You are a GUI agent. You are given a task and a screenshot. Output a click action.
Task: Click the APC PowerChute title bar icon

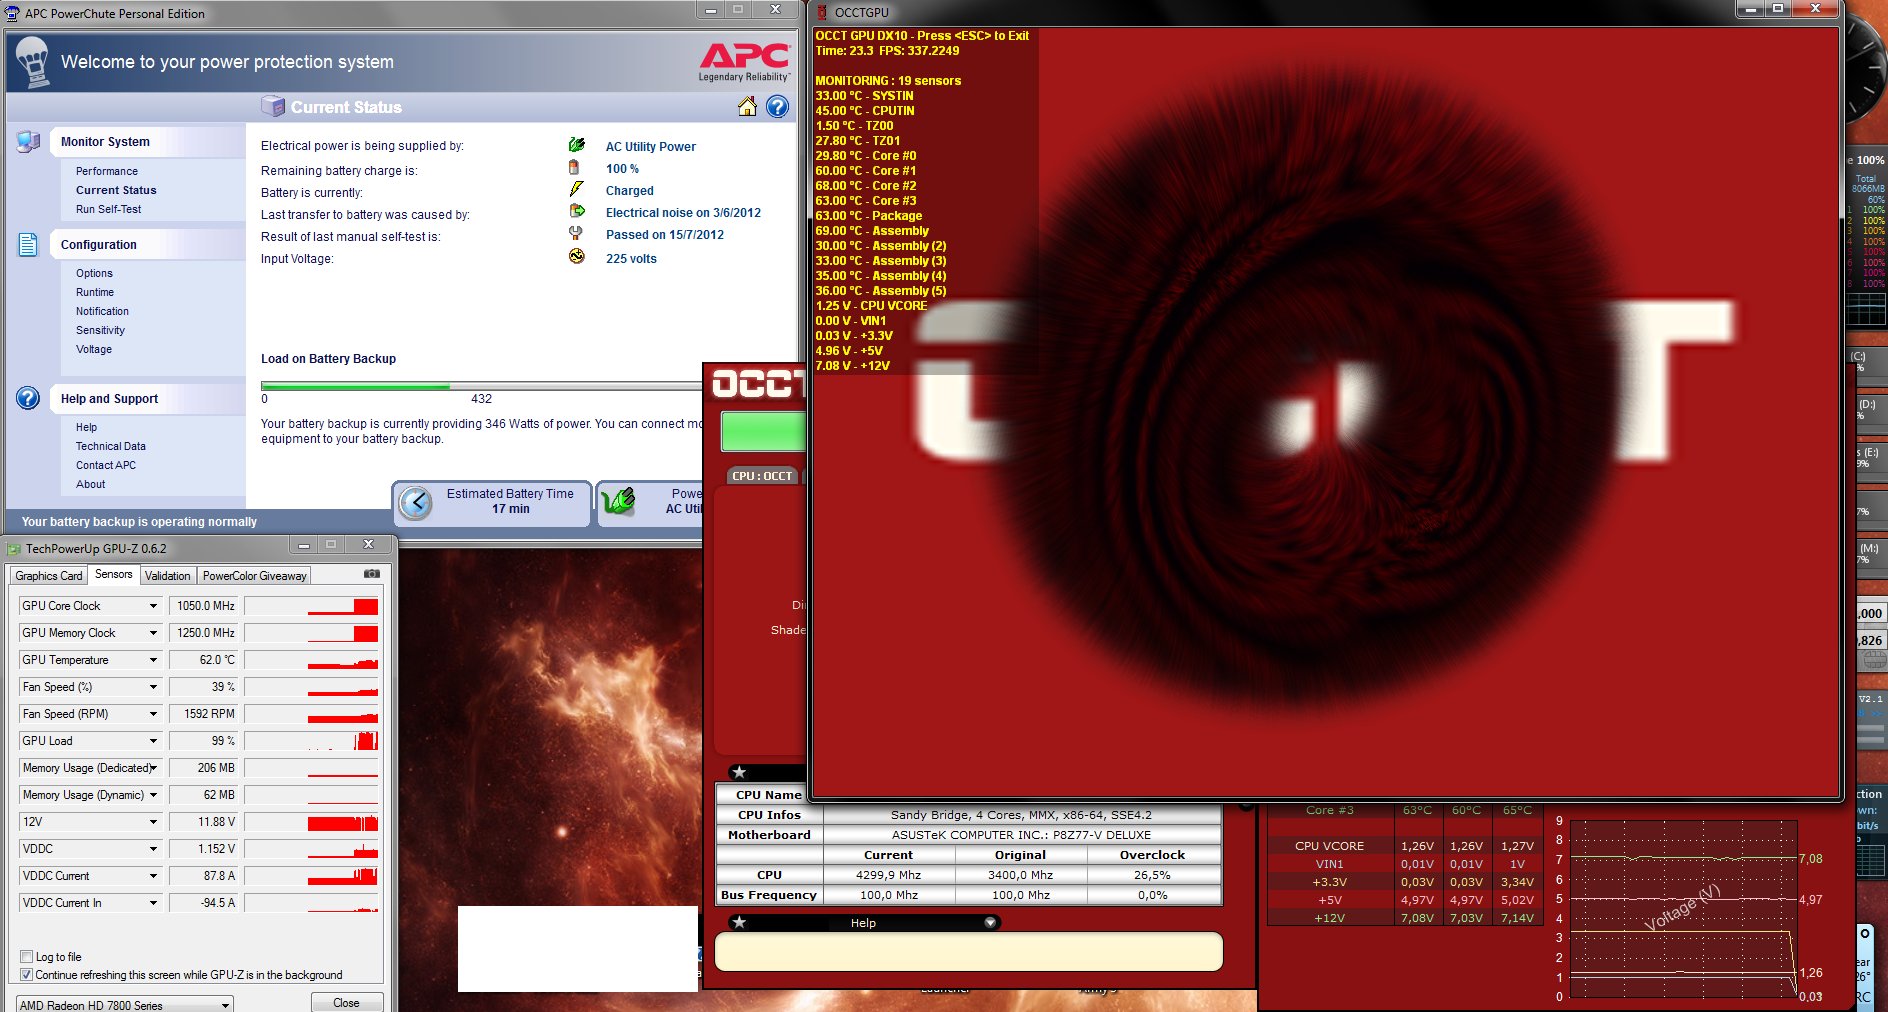pos(13,13)
